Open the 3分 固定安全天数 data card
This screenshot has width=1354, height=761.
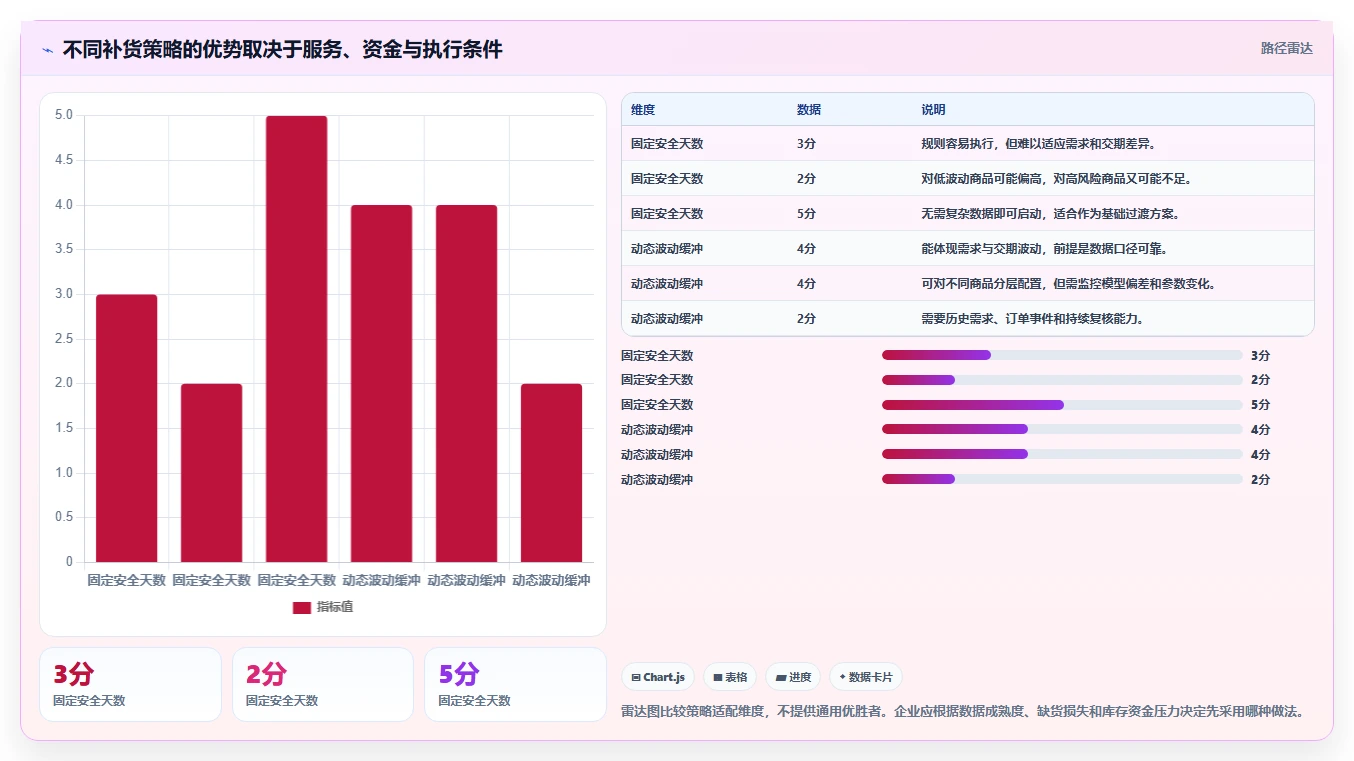[x=130, y=684]
